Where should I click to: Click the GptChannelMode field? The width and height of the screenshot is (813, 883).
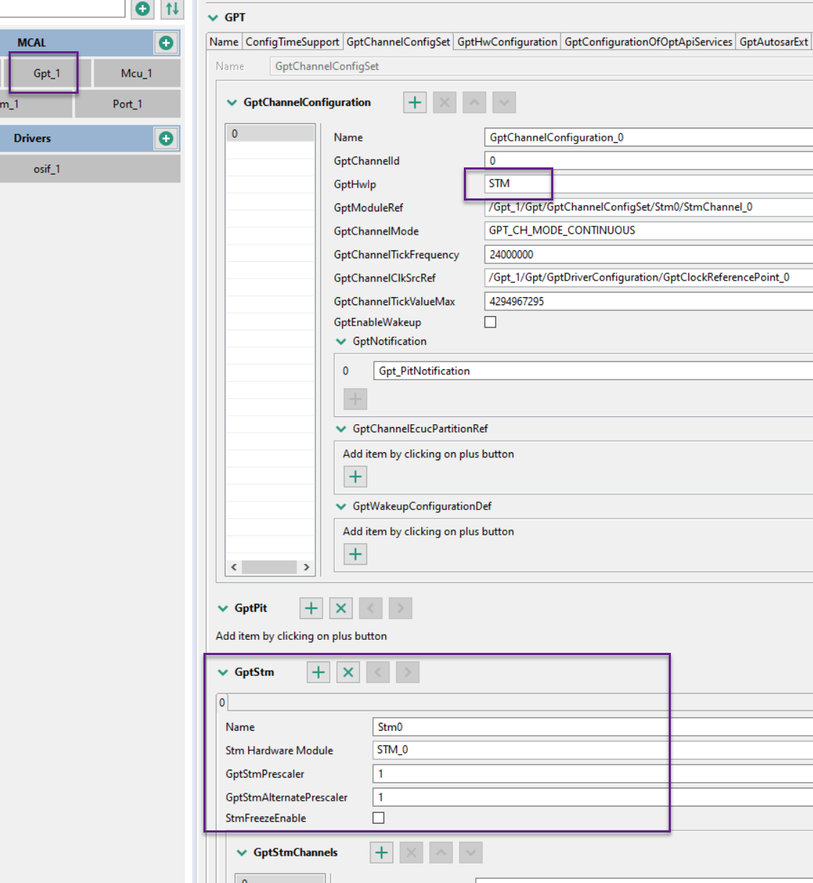click(x=648, y=230)
